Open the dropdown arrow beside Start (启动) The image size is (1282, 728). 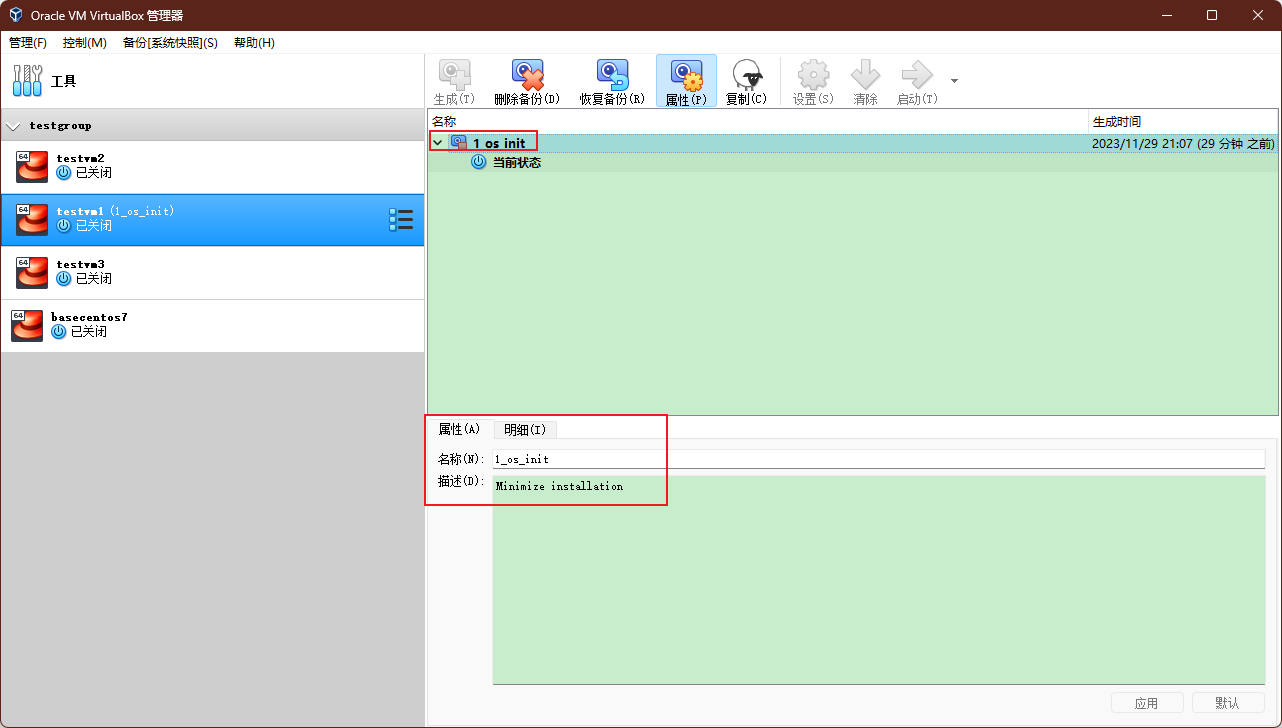pyautogui.click(x=954, y=81)
